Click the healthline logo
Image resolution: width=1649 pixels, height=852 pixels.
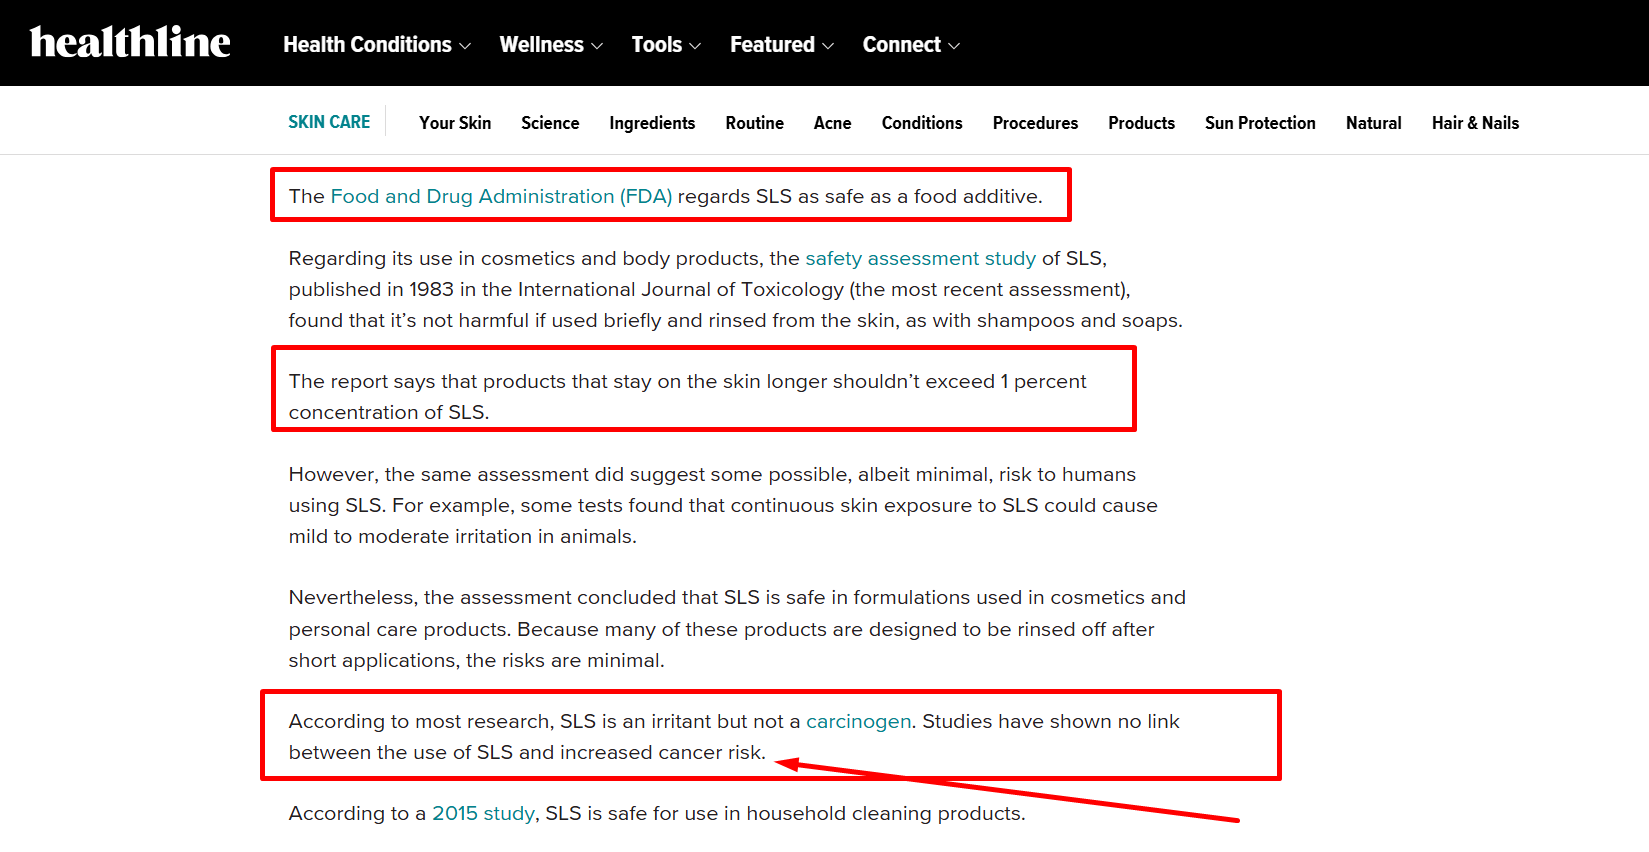coord(130,42)
